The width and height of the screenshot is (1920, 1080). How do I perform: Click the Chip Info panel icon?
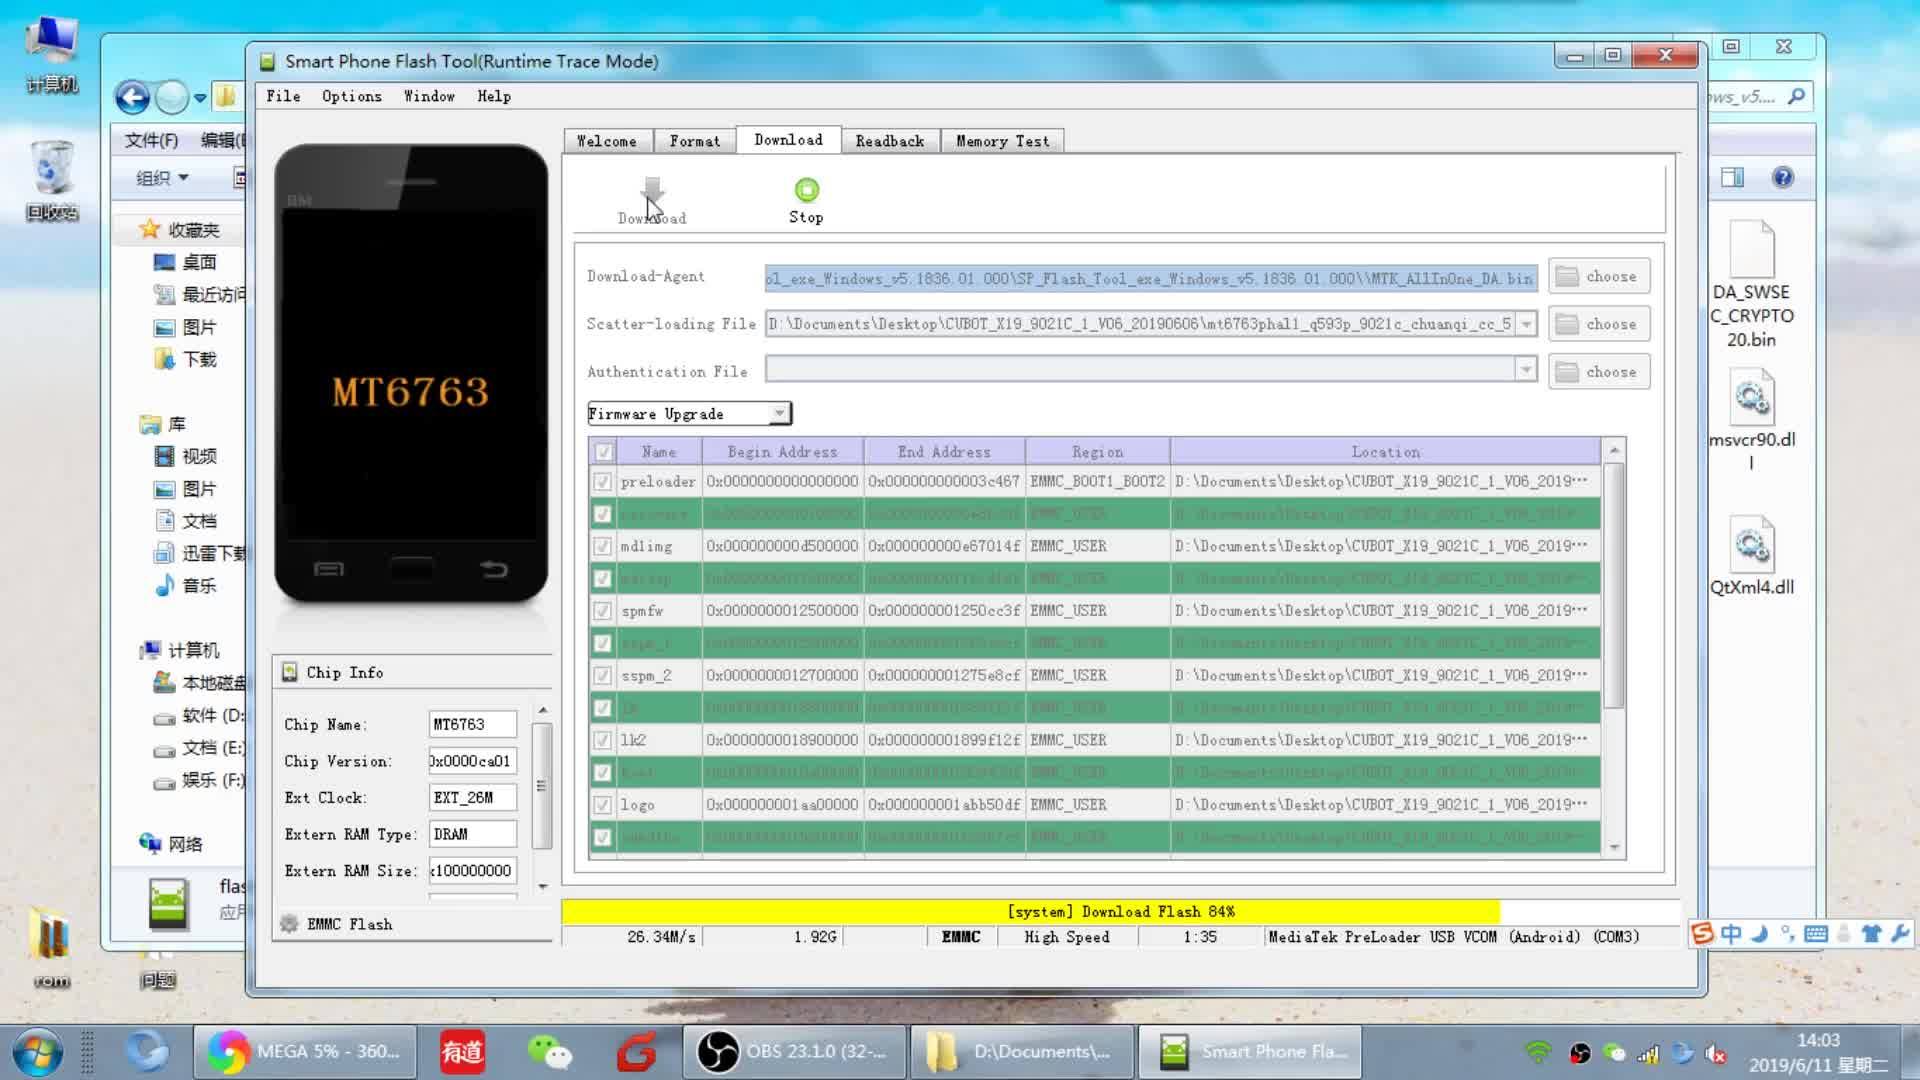(289, 672)
